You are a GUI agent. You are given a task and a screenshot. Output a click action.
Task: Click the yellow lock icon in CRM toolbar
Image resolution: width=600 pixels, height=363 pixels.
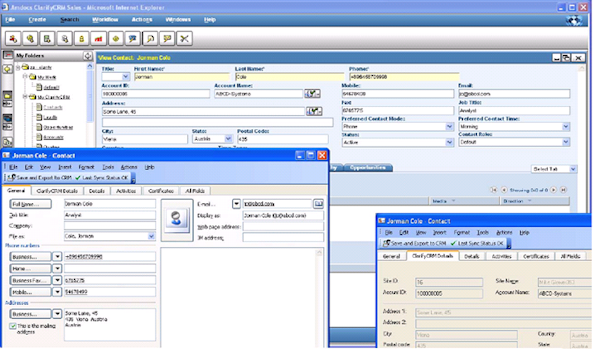point(82,39)
